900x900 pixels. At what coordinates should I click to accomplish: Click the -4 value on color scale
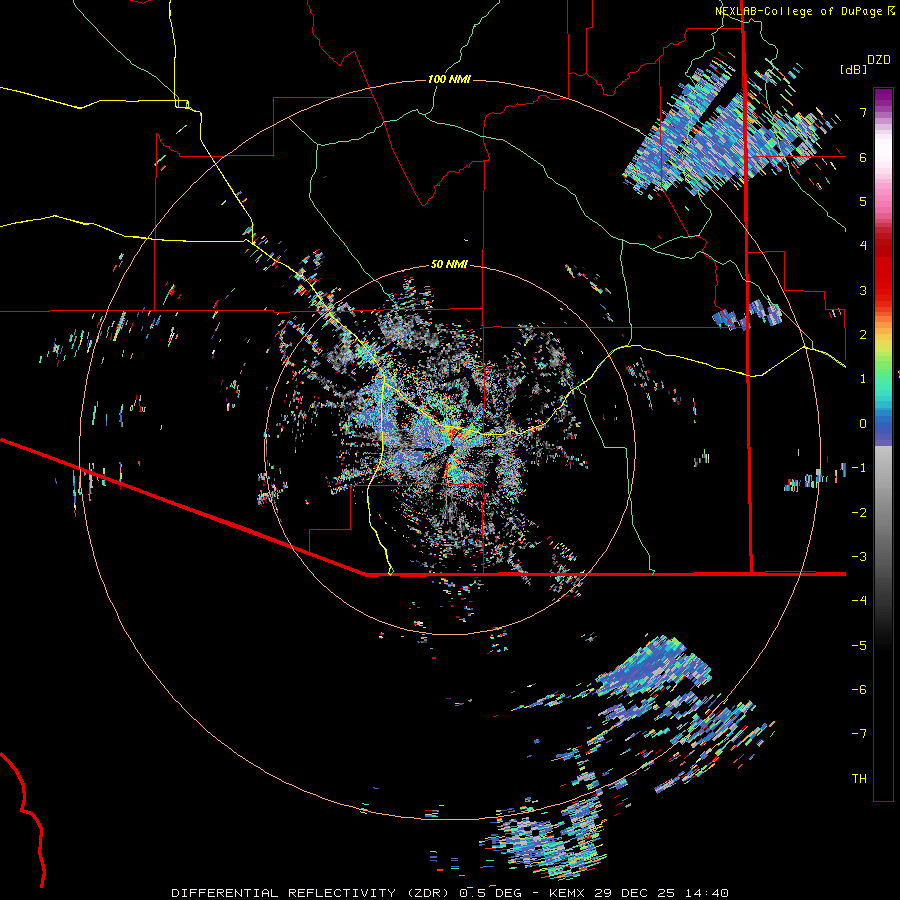click(859, 601)
